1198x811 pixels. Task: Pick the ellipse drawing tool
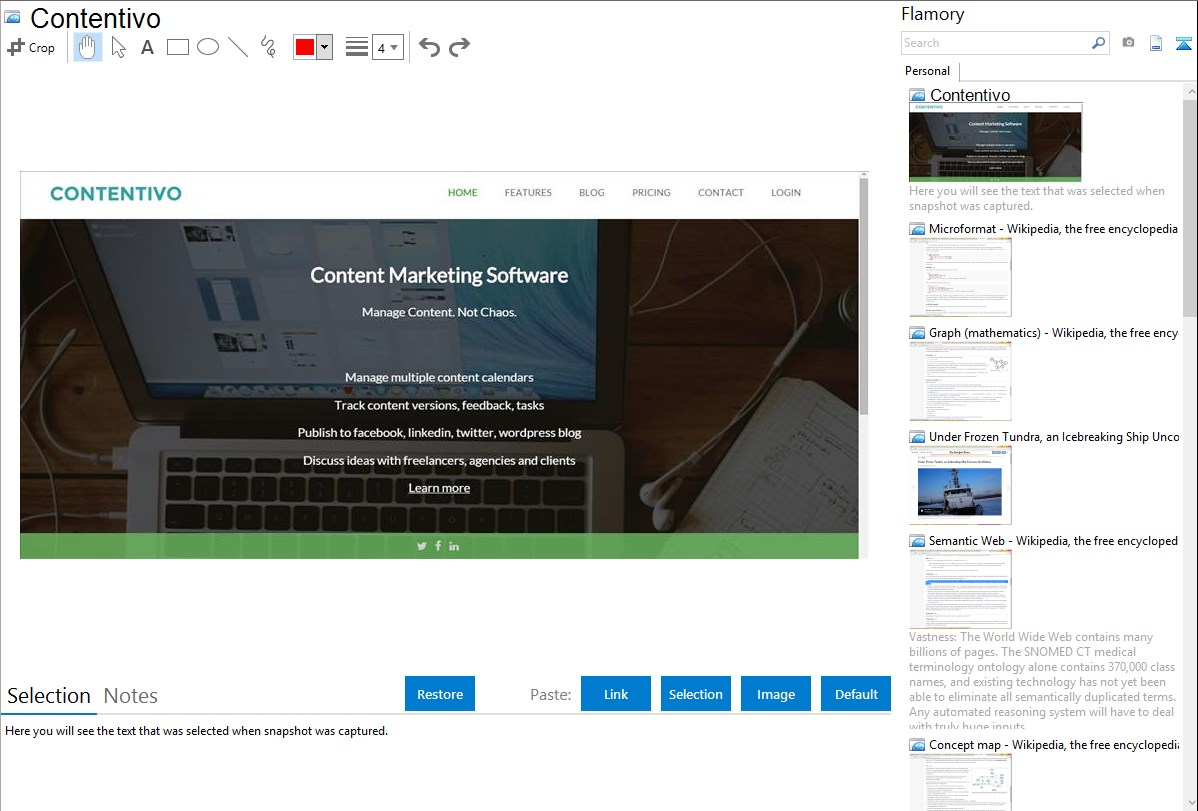click(x=208, y=47)
